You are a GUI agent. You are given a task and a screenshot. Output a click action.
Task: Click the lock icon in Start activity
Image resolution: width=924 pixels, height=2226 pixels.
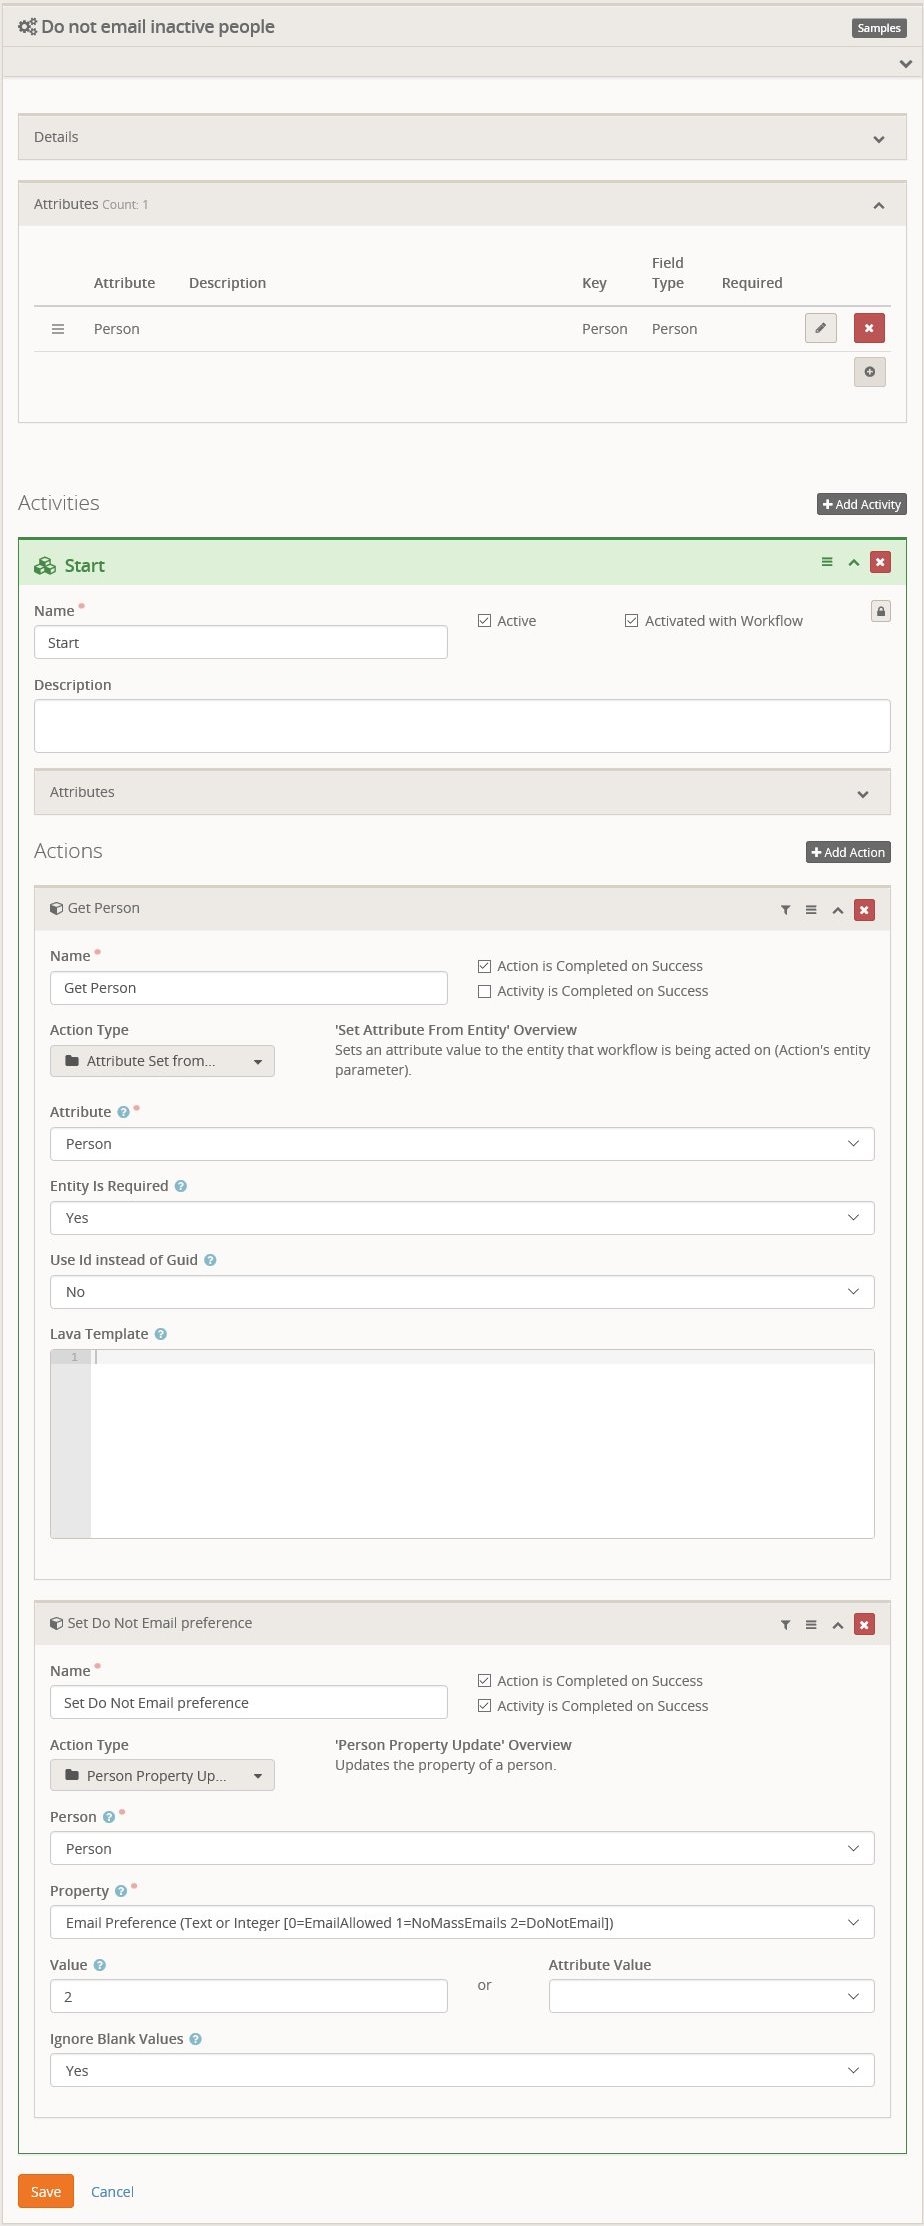pyautogui.click(x=880, y=611)
